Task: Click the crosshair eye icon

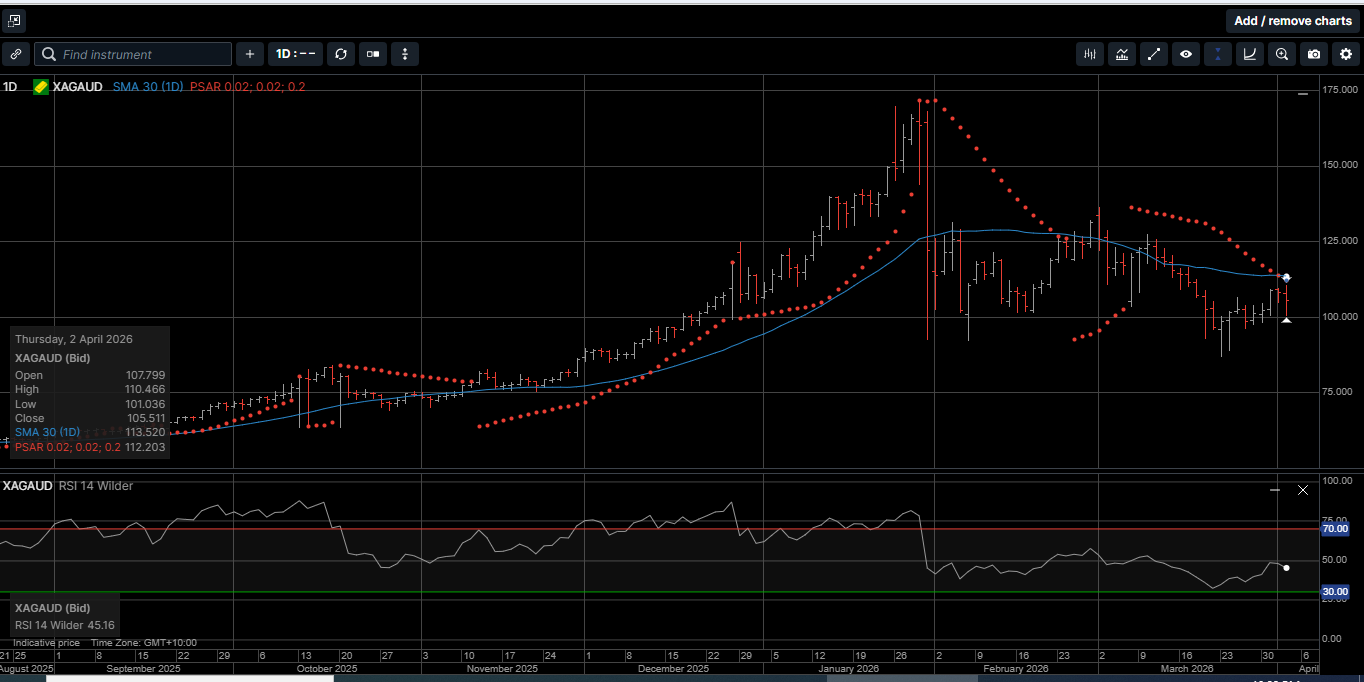Action: point(1186,54)
